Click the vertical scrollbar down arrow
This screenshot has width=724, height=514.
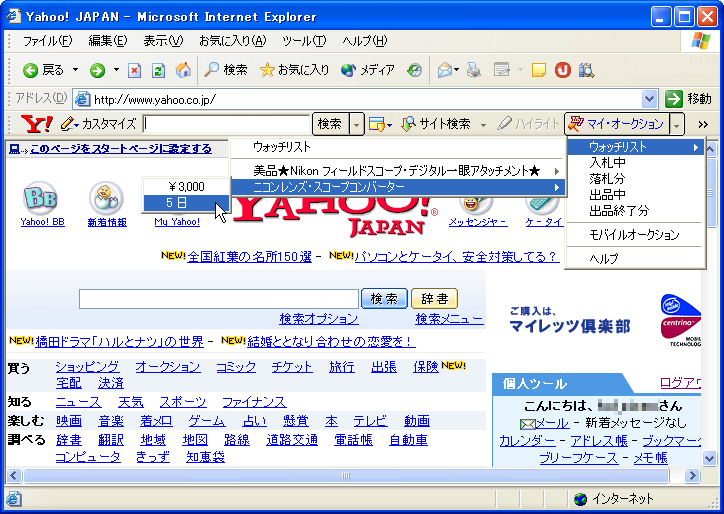click(709, 458)
